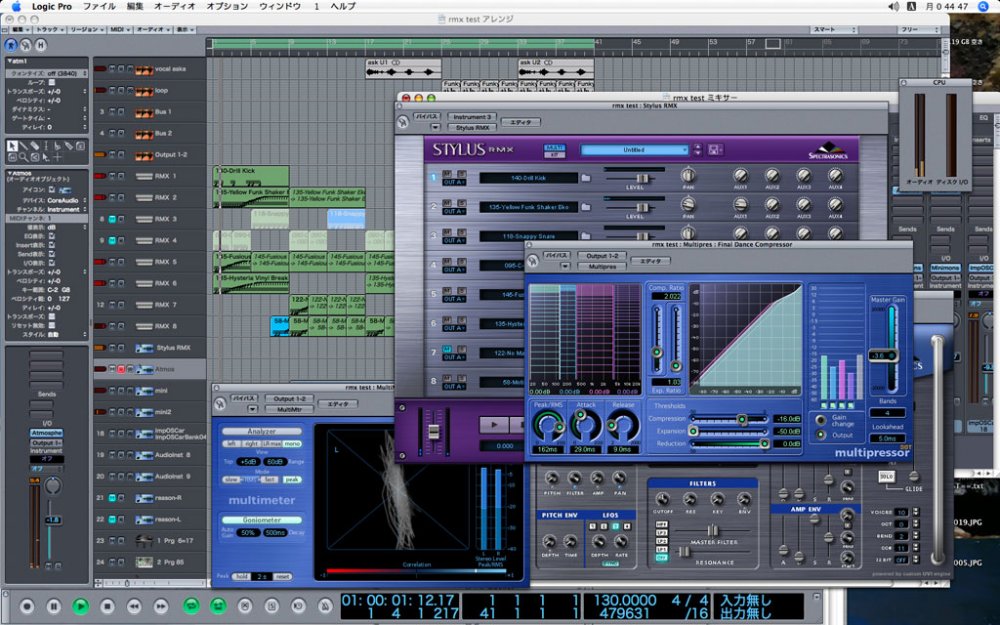This screenshot has height=625, width=1000.
Task: Click the Rewind button in the transport bar
Action: point(134,606)
